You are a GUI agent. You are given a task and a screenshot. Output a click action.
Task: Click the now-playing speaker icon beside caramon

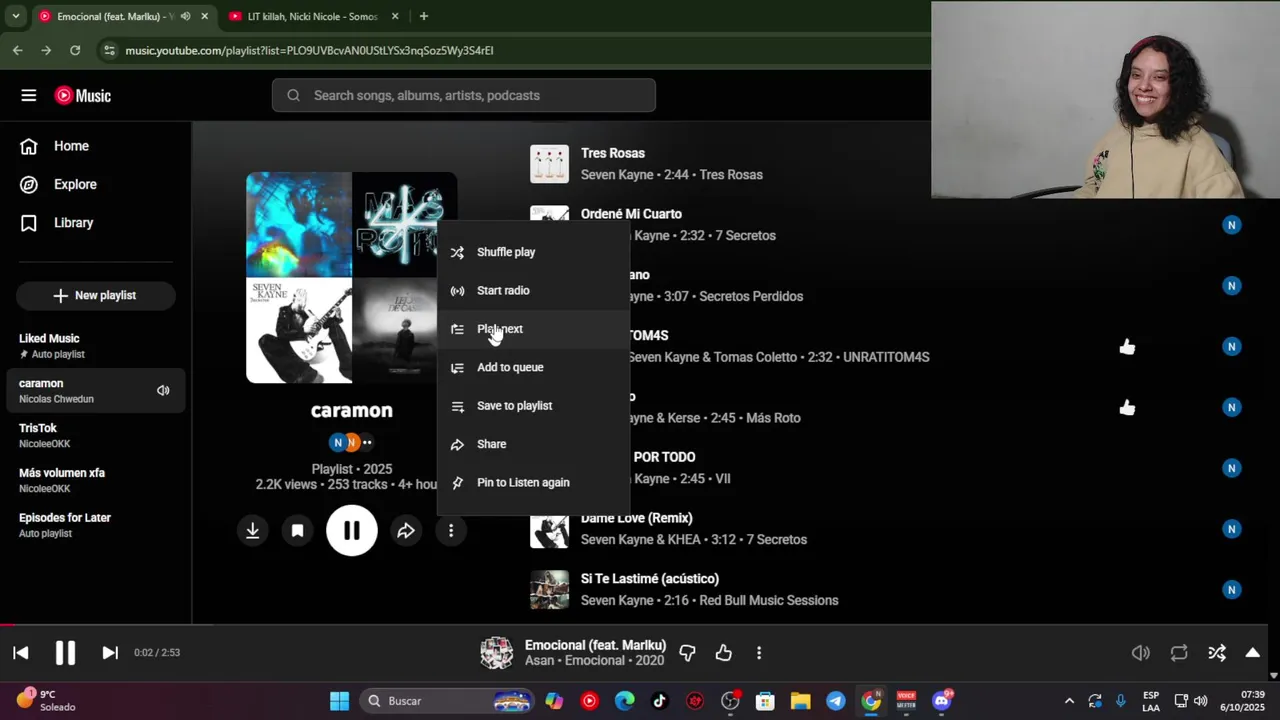(x=163, y=390)
